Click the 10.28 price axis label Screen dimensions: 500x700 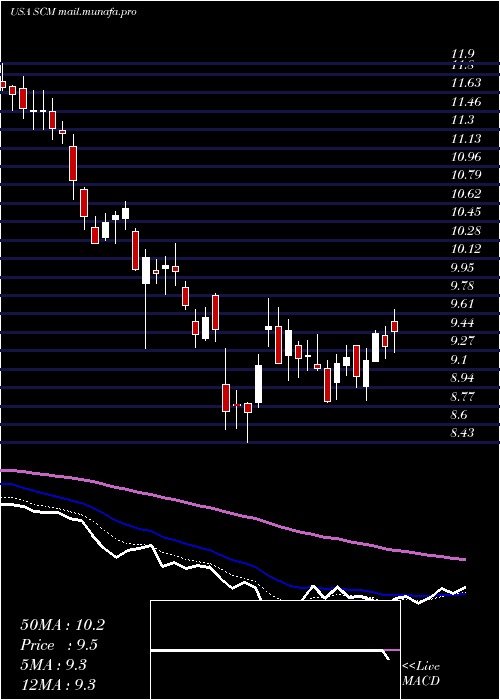coord(466,231)
